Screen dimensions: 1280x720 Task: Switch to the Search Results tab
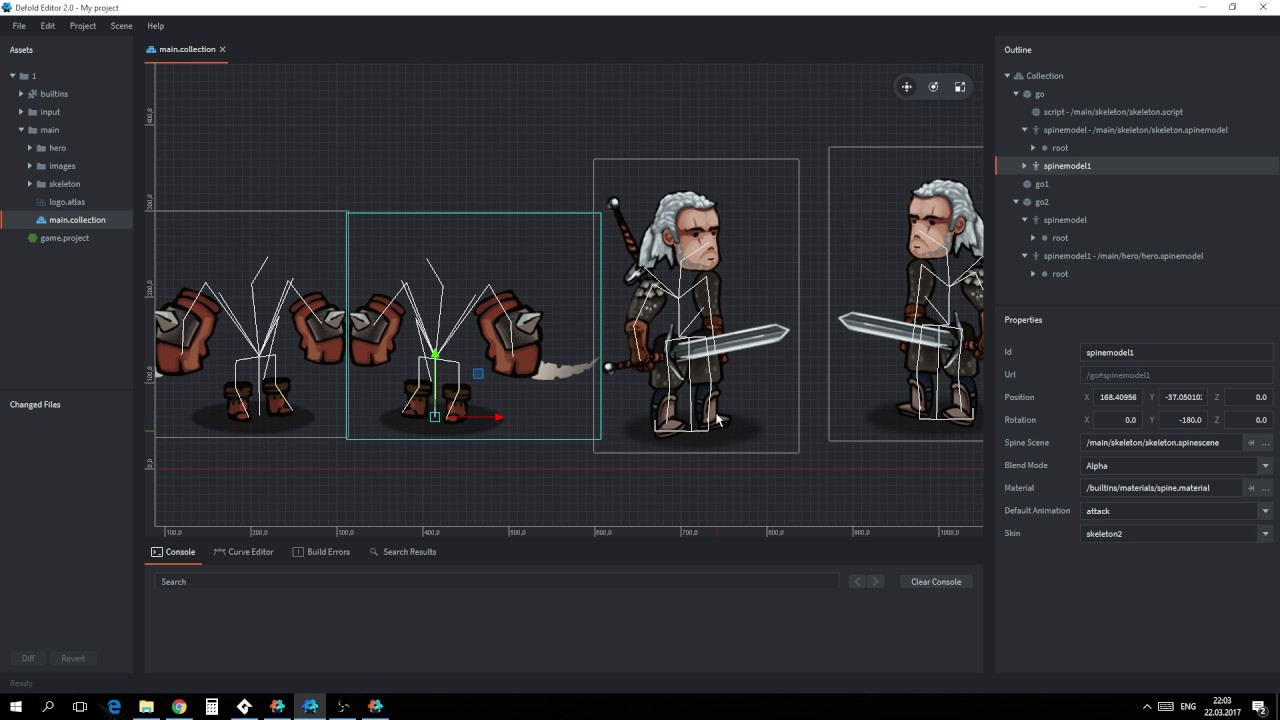[403, 552]
